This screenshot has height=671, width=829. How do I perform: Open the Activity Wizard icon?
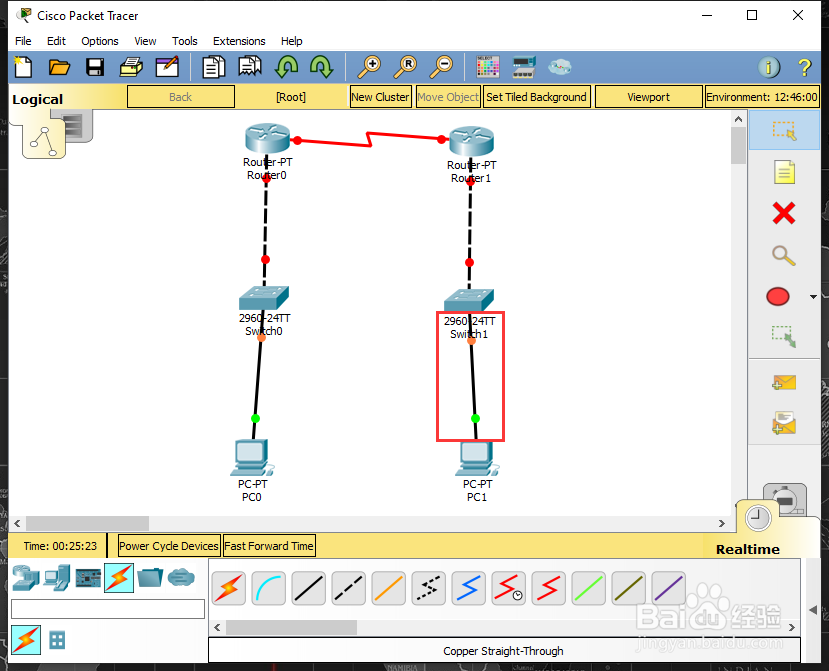point(167,67)
